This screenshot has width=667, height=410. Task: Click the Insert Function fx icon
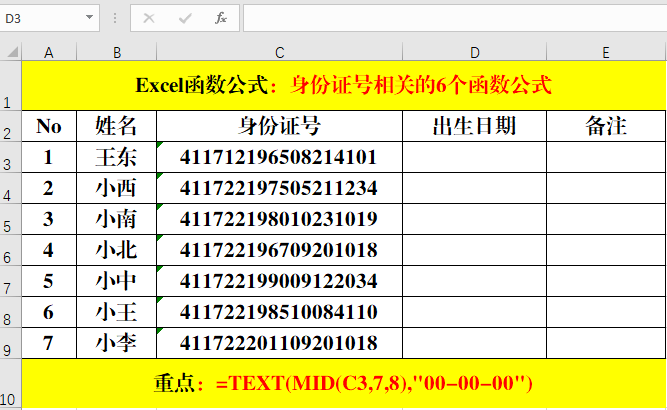221,18
